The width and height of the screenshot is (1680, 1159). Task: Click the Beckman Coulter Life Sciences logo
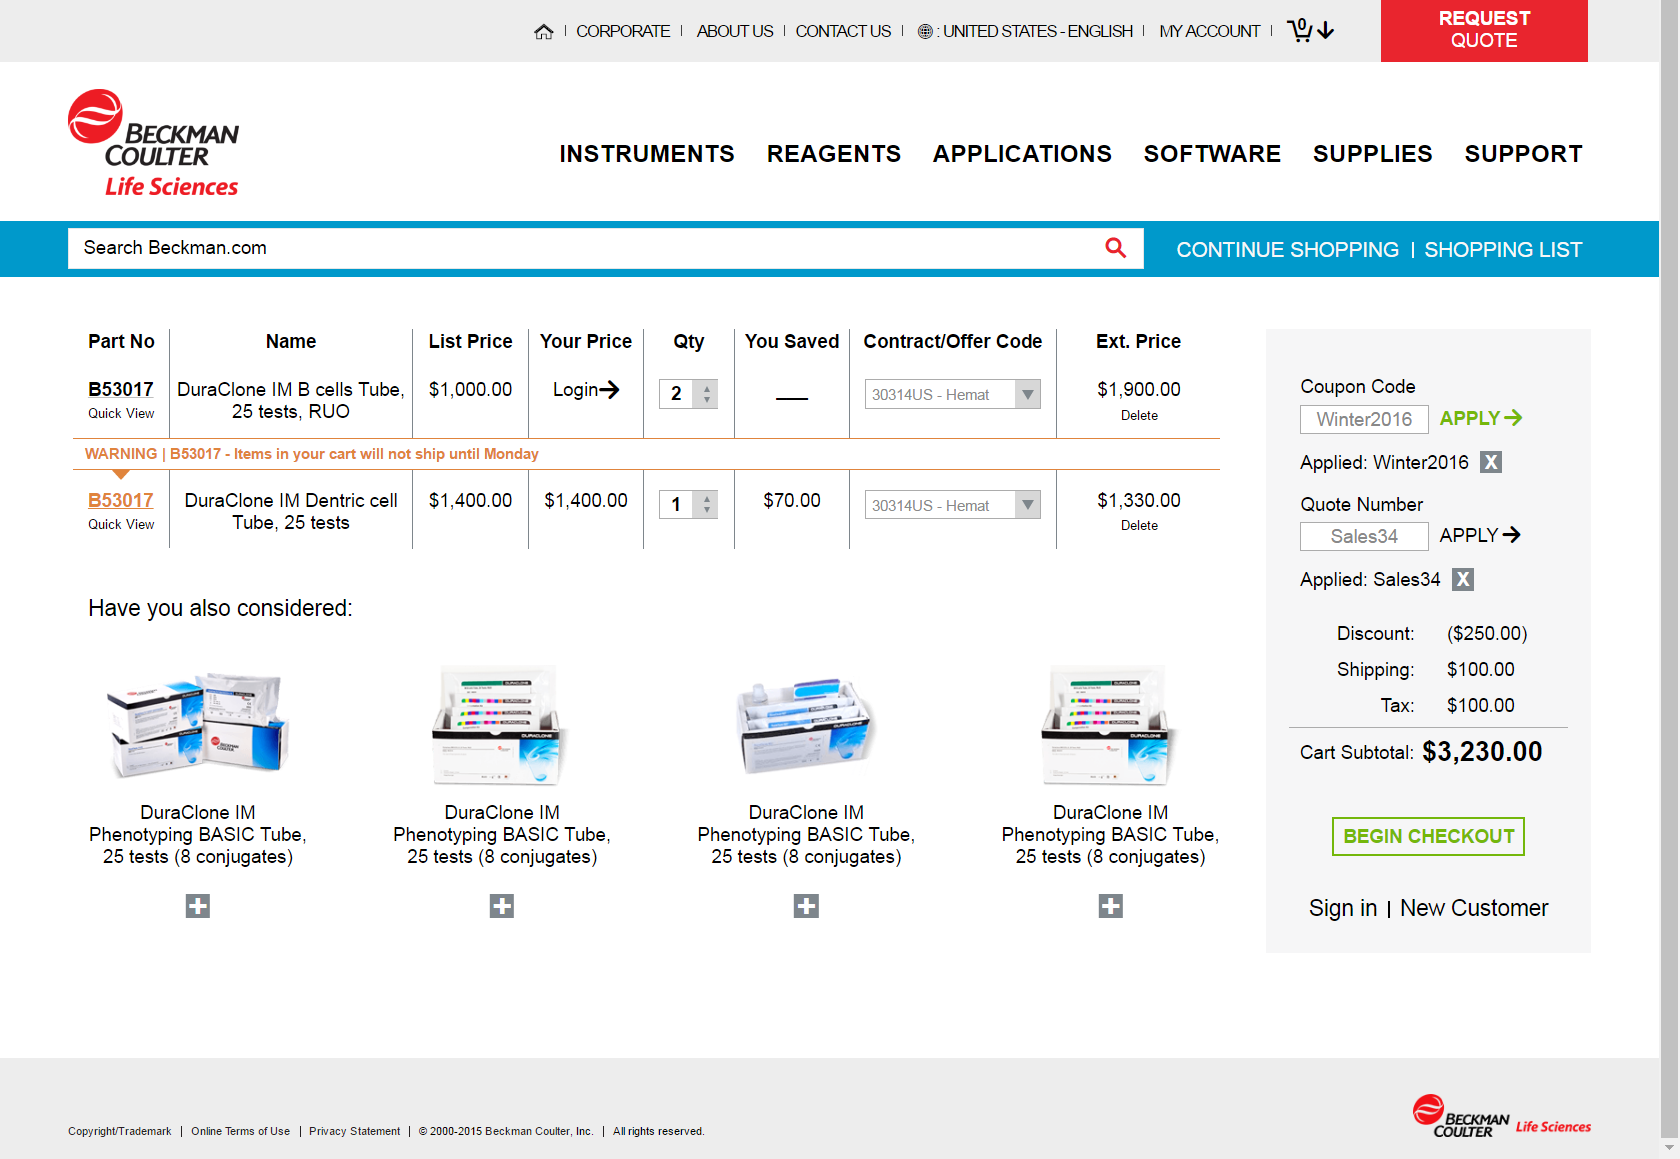[x=153, y=143]
